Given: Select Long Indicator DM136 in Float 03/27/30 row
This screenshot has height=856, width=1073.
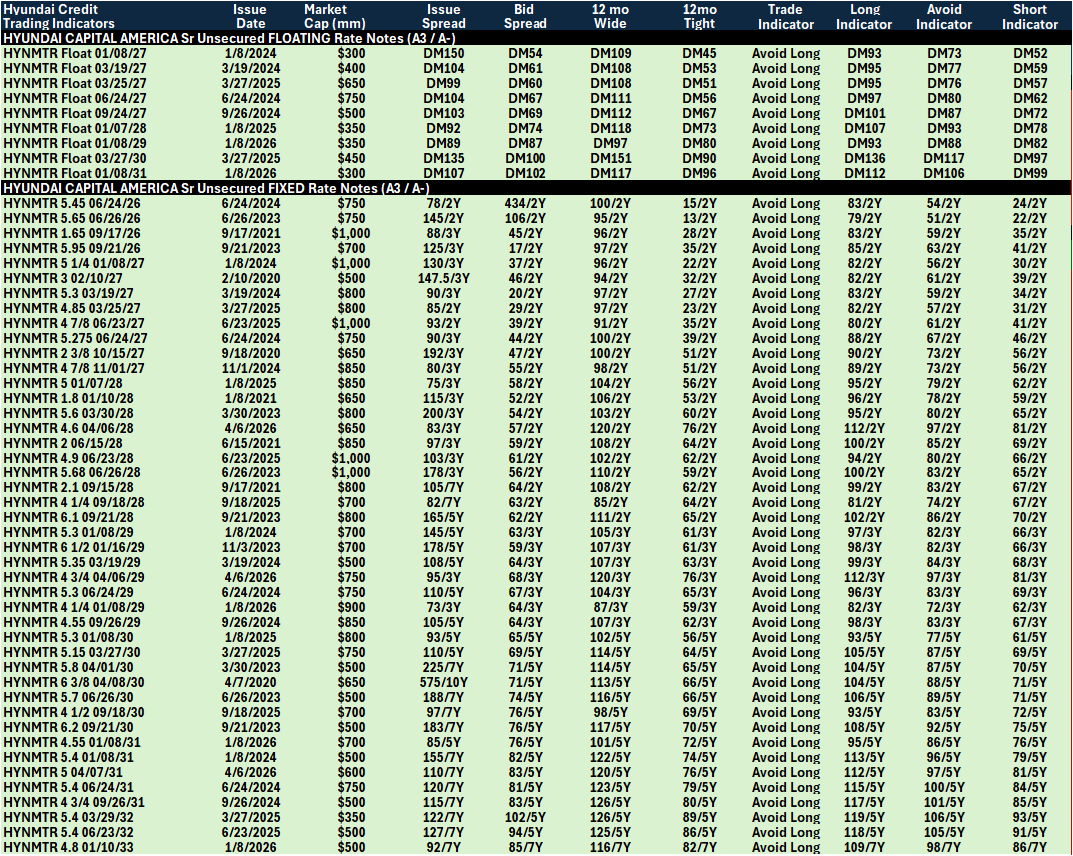Looking at the screenshot, I should [864, 158].
